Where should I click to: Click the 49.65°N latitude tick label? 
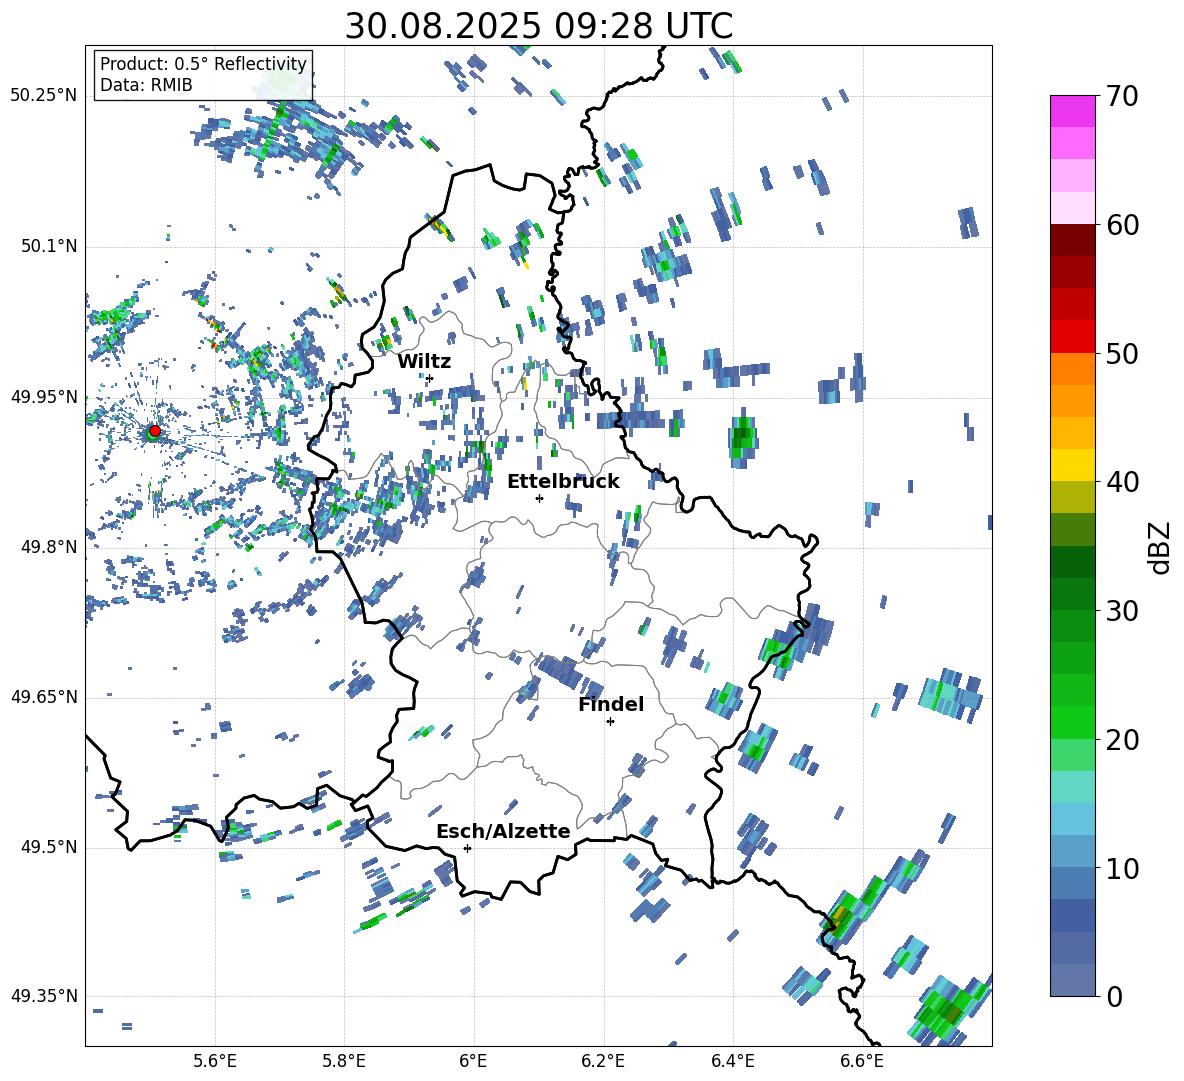click(44, 696)
